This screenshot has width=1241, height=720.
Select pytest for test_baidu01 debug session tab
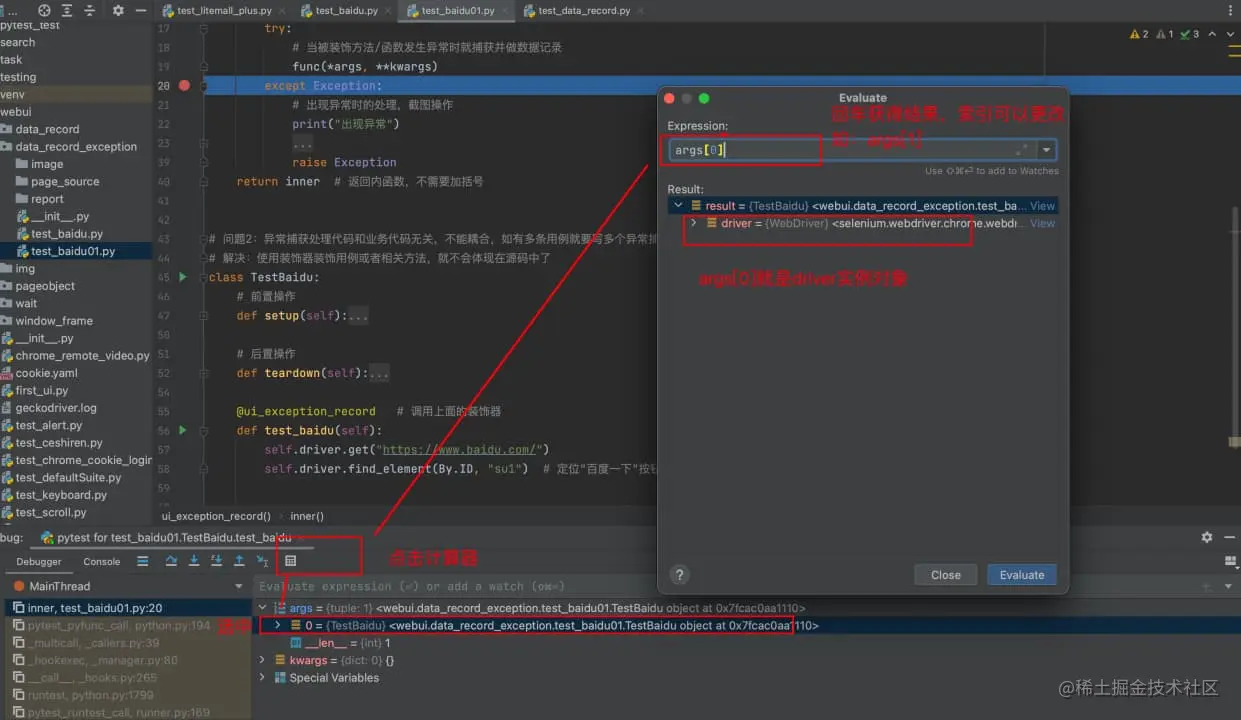pyautogui.click(x=173, y=537)
